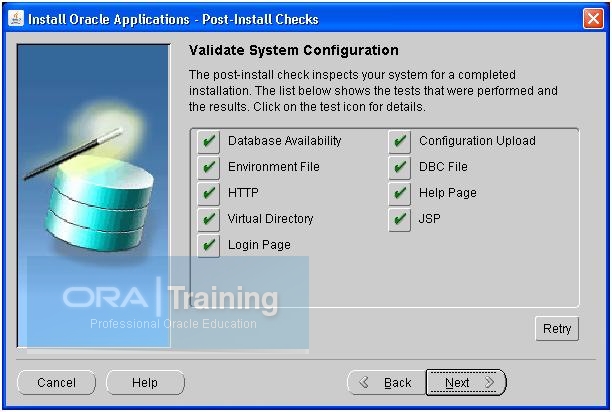The height and width of the screenshot is (412, 612).
Task: Select the 'Help Page' label
Action: (x=448, y=193)
